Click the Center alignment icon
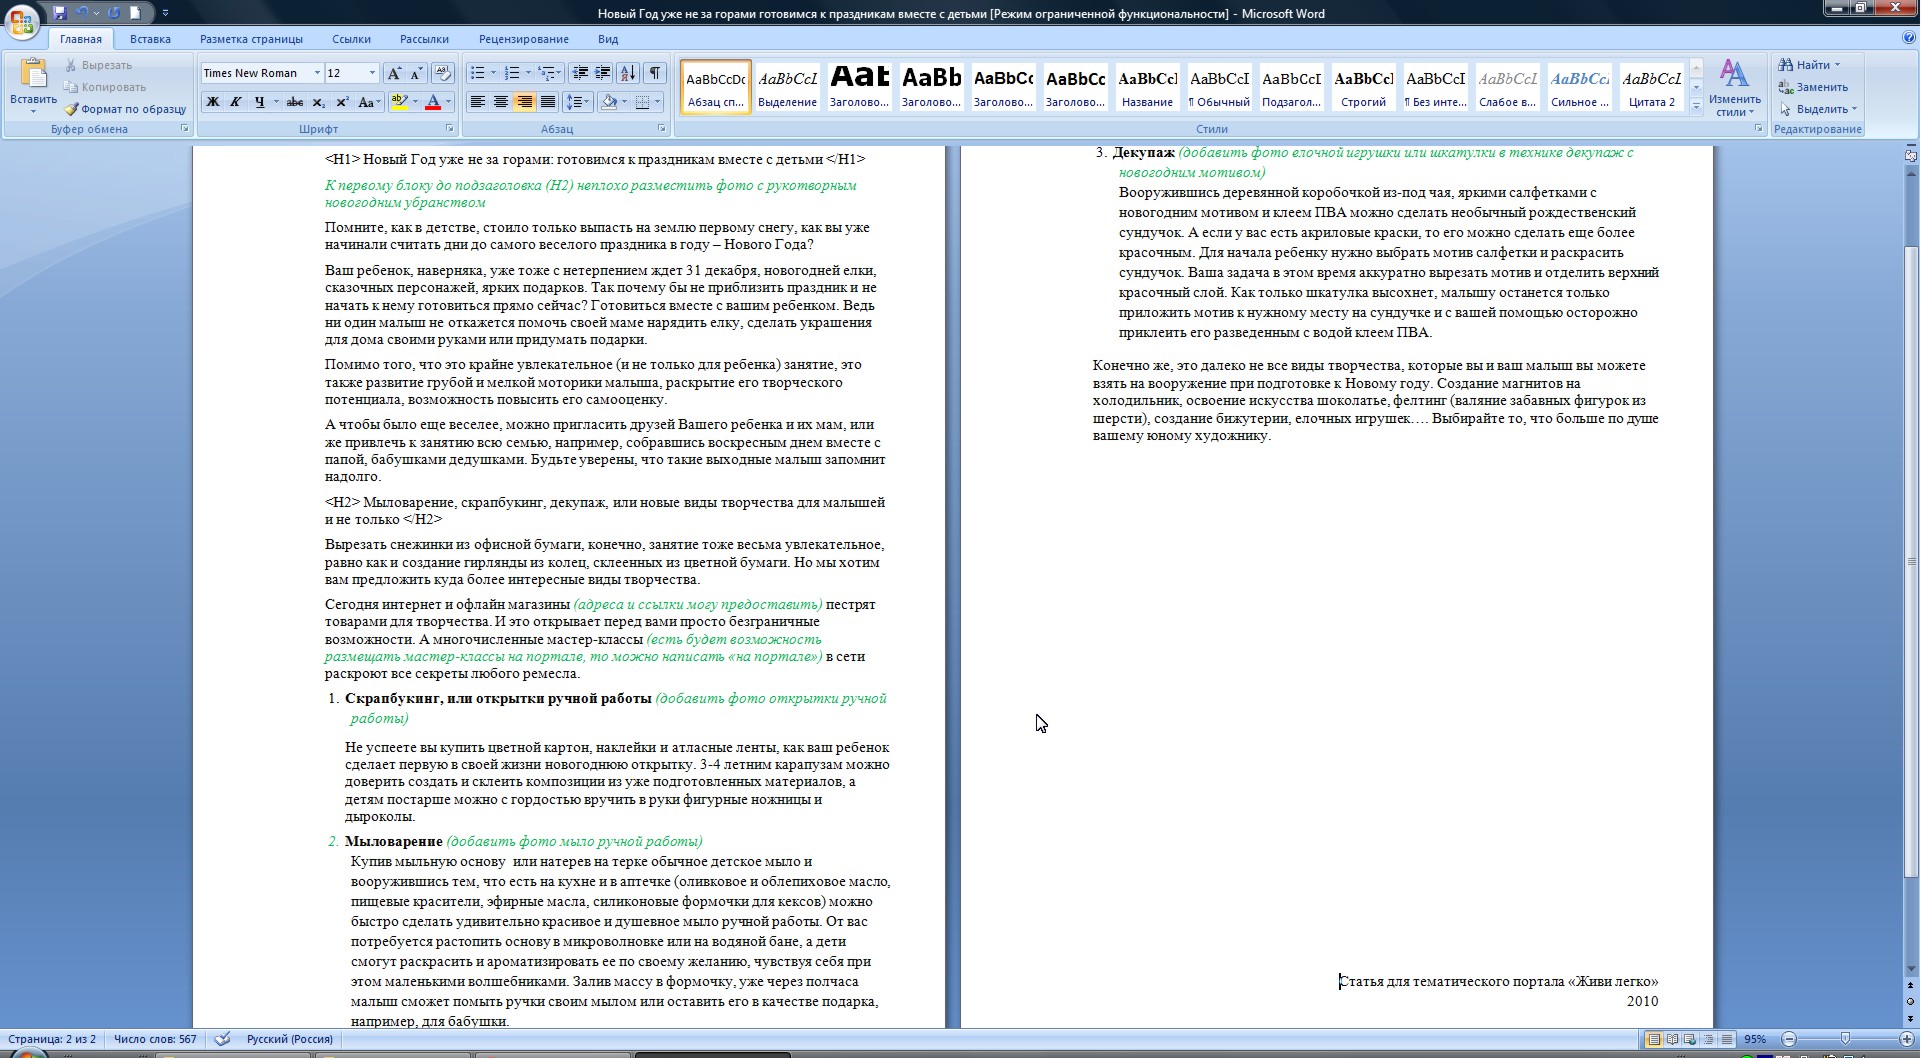The height and width of the screenshot is (1058, 1921). pyautogui.click(x=501, y=102)
